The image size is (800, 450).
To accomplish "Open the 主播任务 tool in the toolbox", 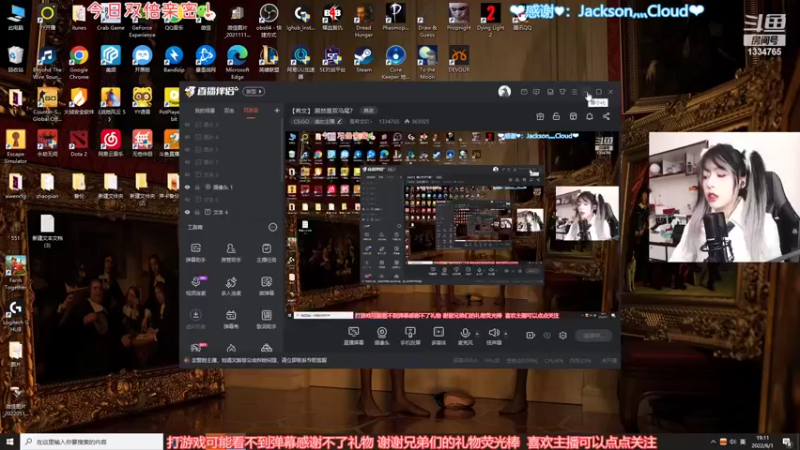I will 266,253.
